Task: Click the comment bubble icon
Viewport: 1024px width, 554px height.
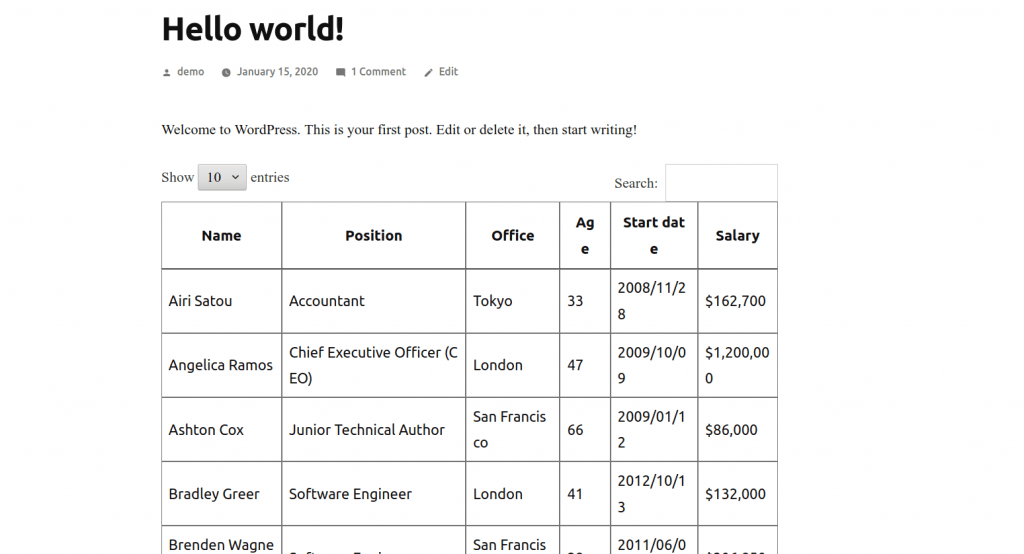Action: click(340, 73)
